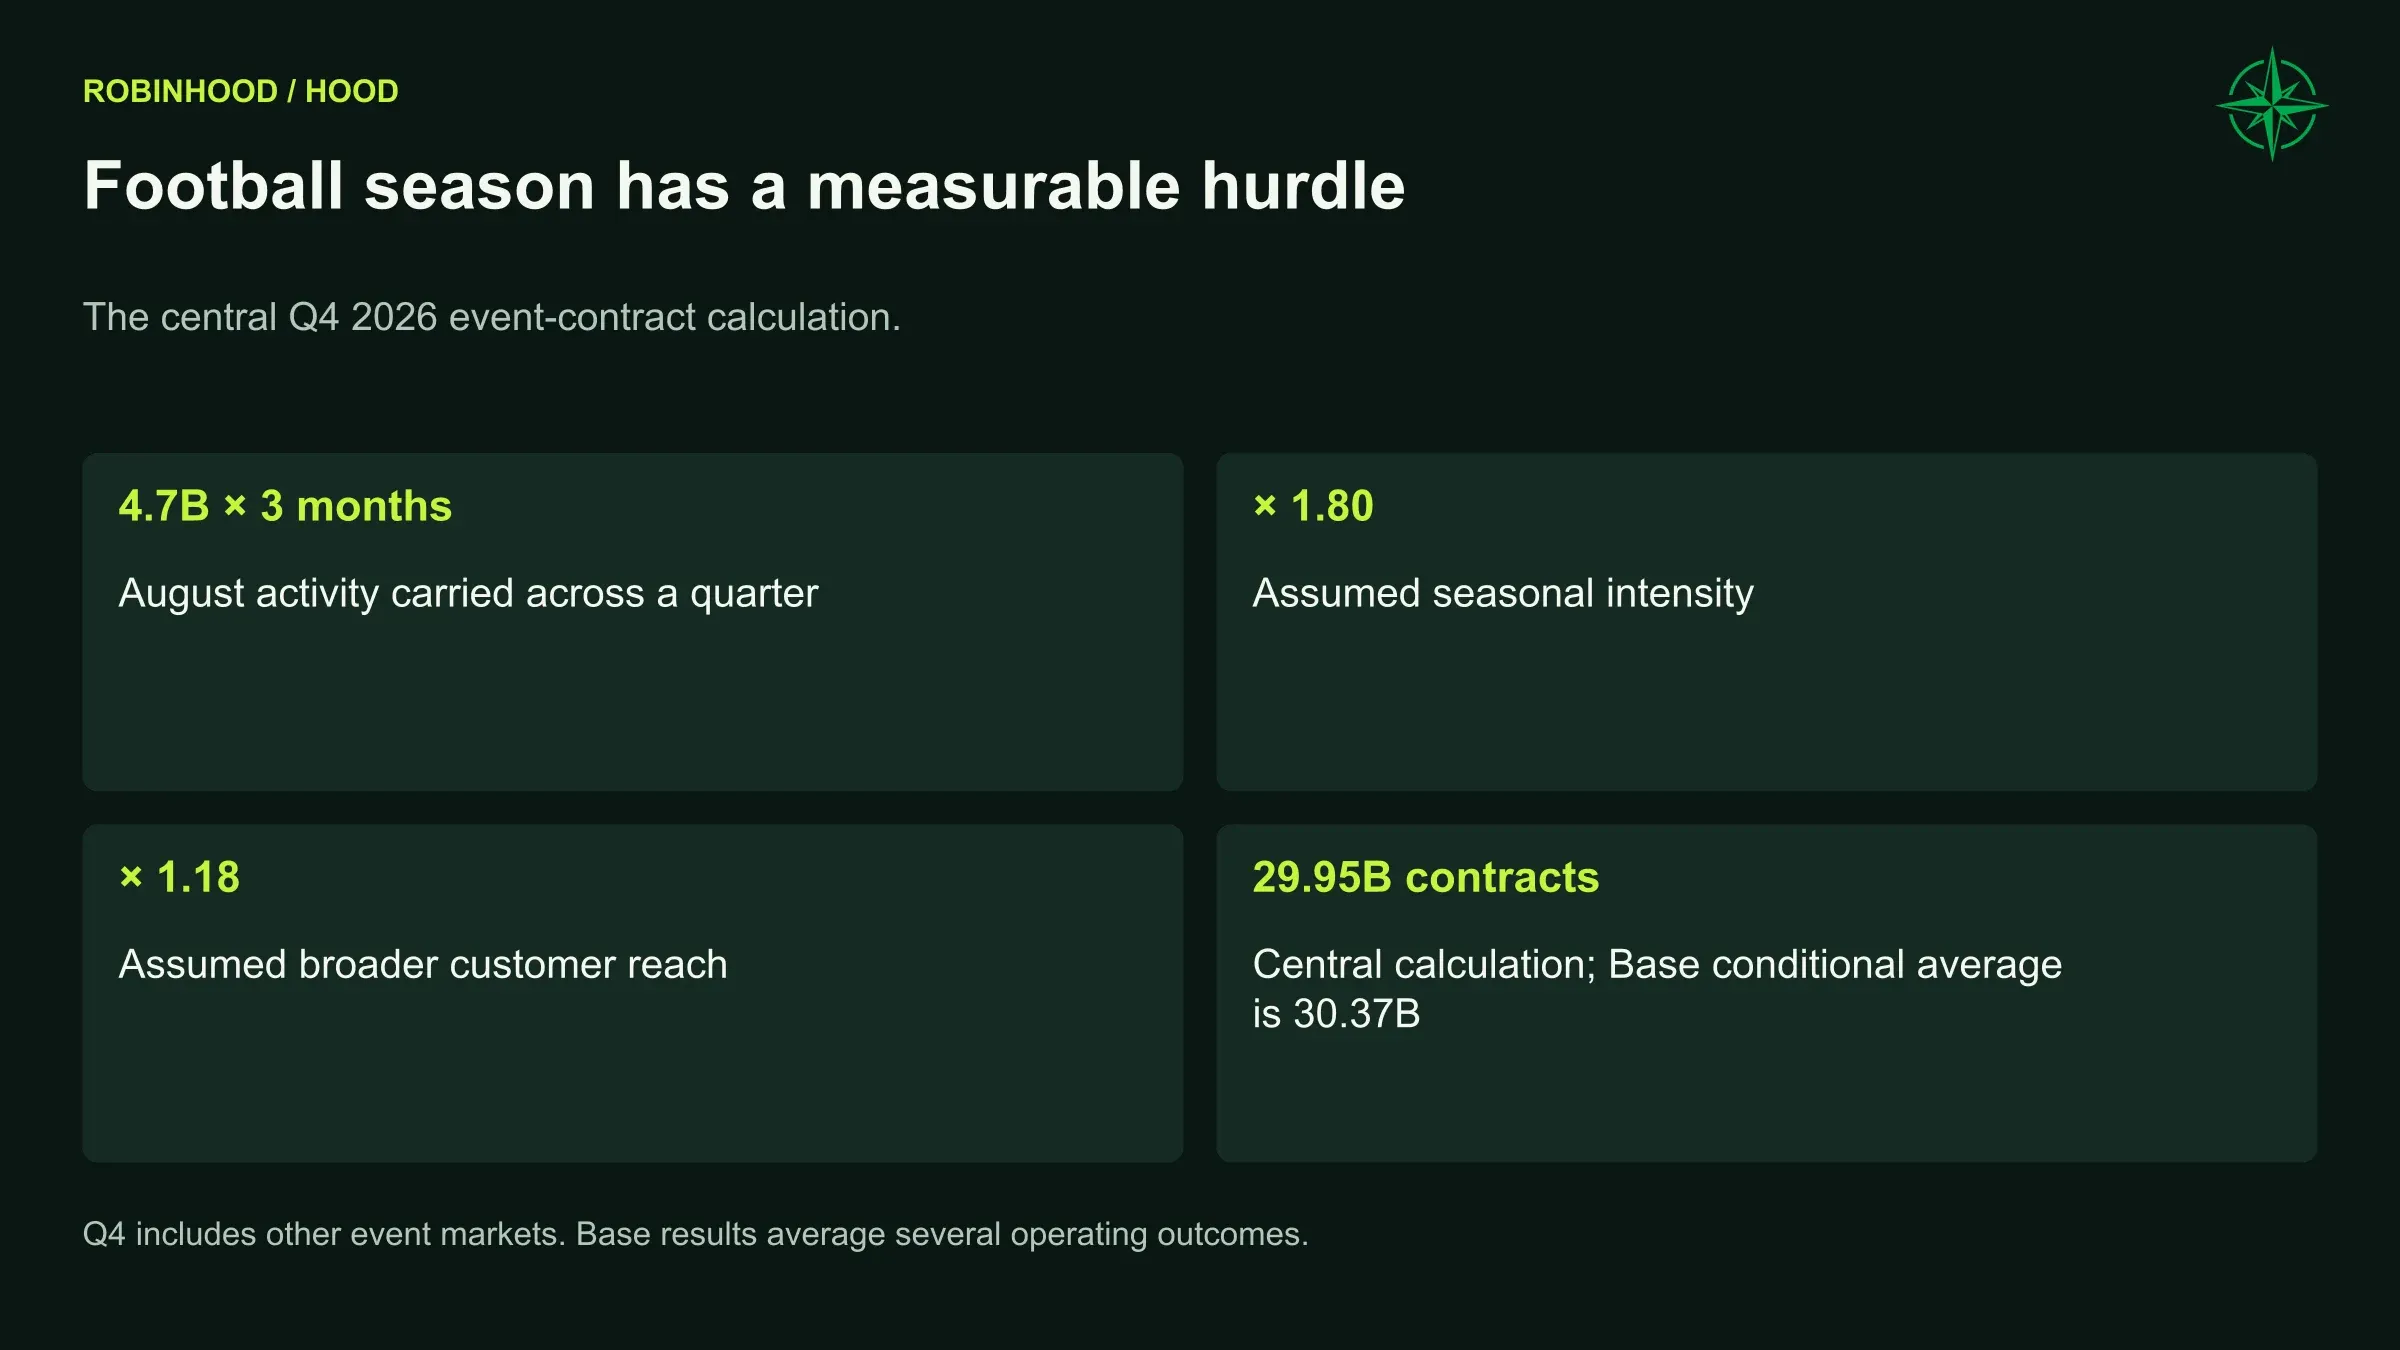Click the HOOD ticker text
Viewport: 2400px width, 1350px height.
click(352, 91)
